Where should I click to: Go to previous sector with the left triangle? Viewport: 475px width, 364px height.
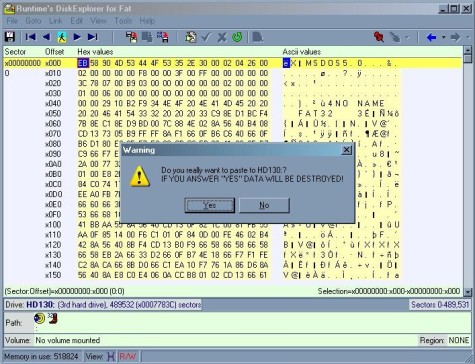coord(46,37)
